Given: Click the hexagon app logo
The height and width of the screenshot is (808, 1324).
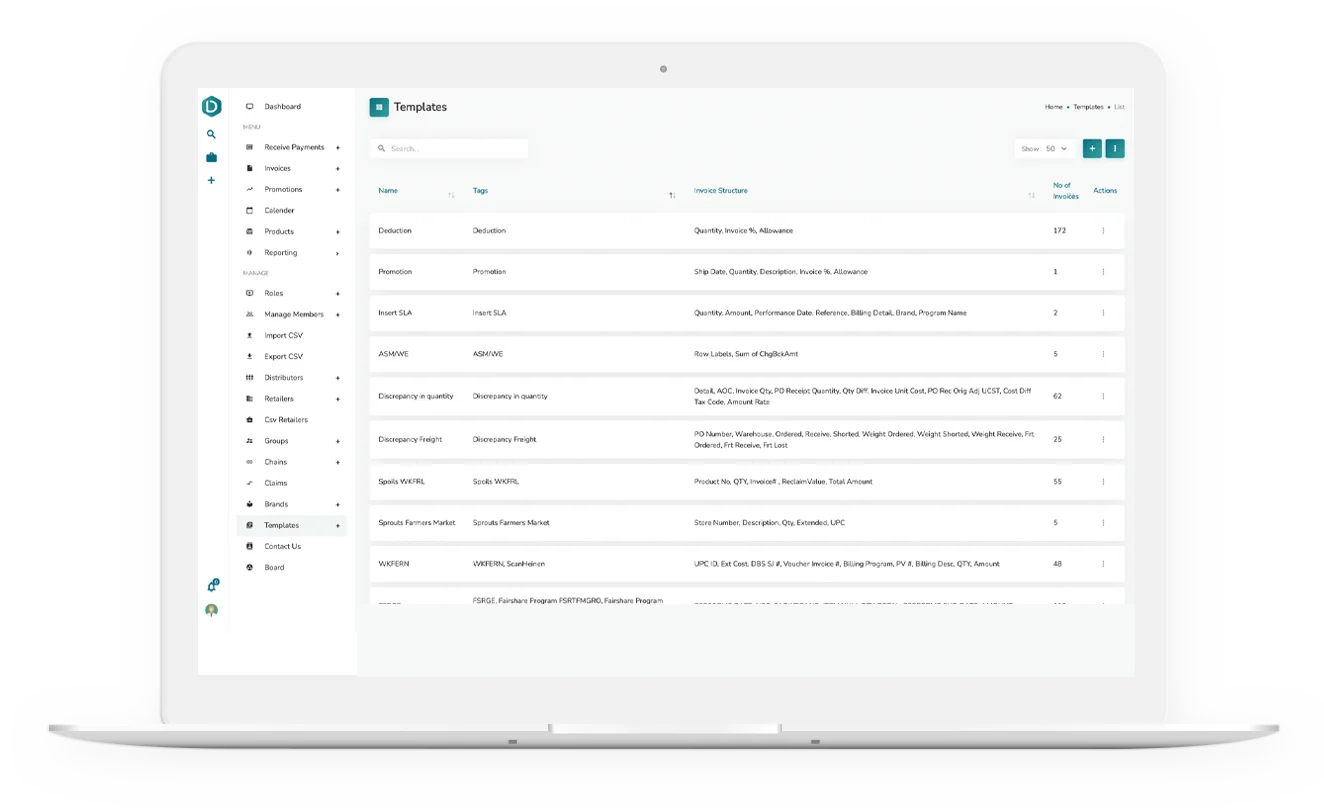Looking at the screenshot, I should point(211,106).
